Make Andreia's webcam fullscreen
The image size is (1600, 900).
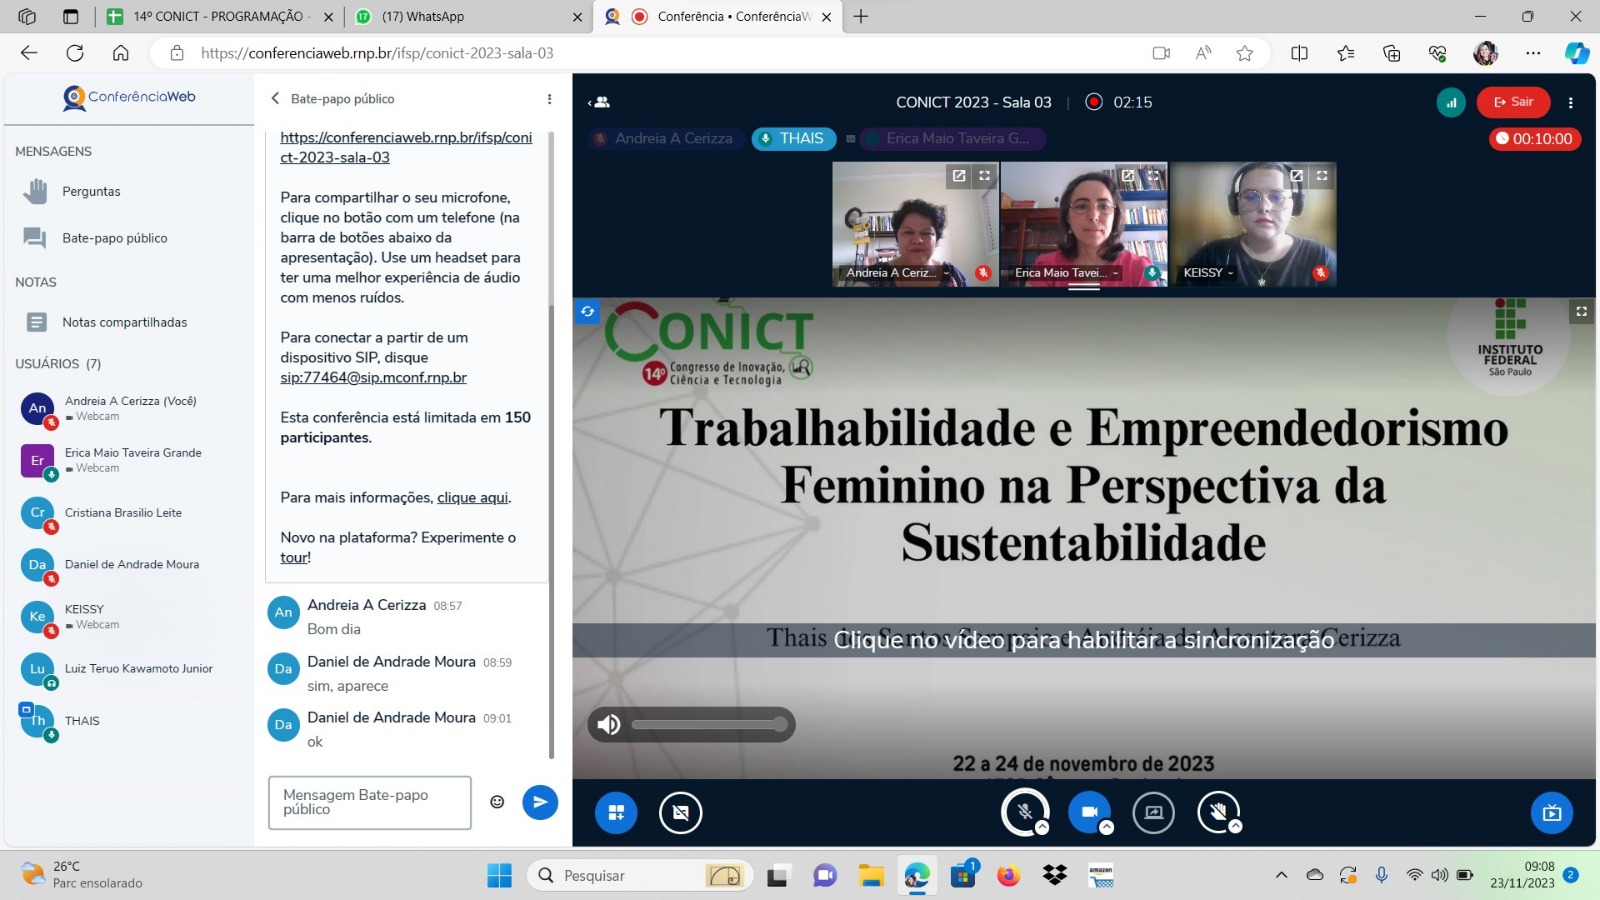click(985, 176)
